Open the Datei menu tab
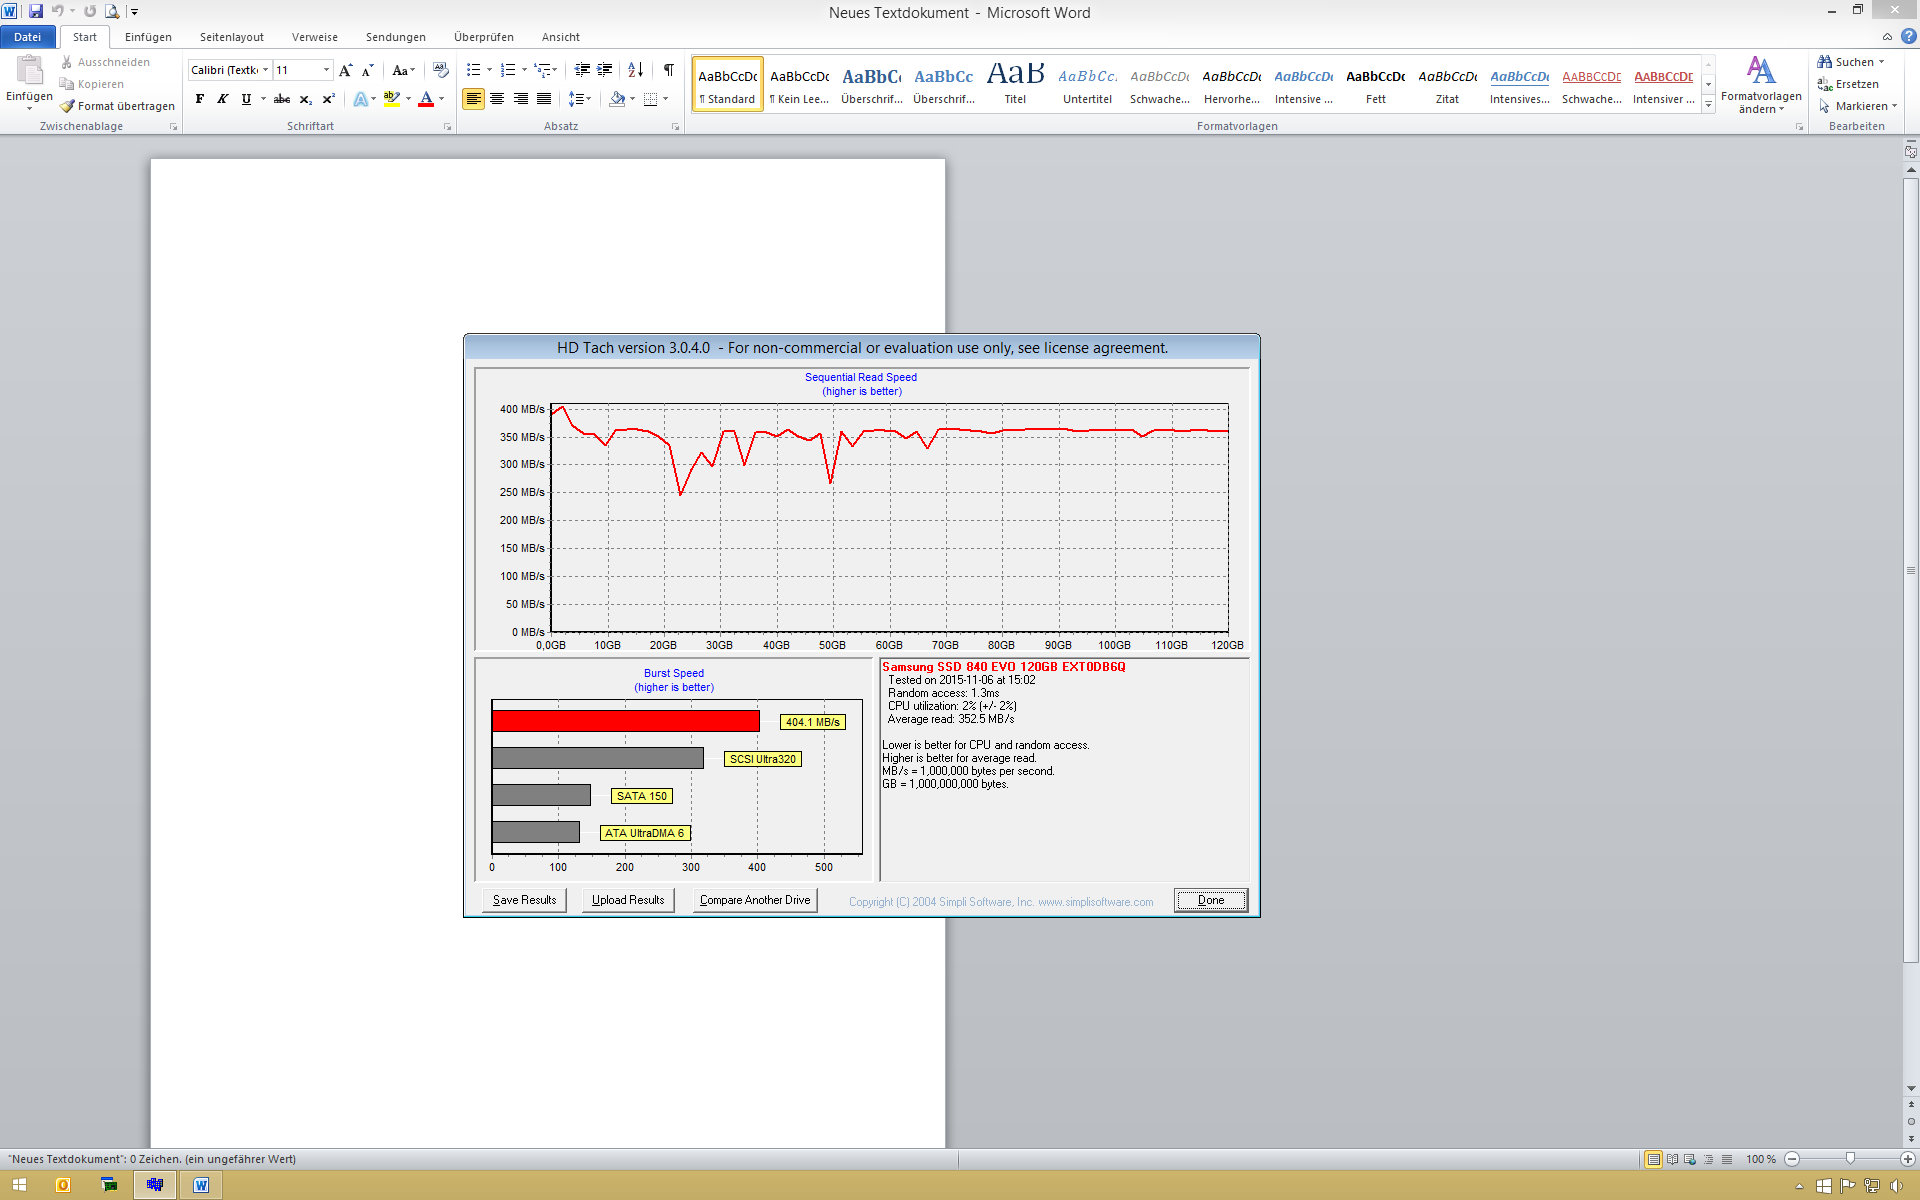The width and height of the screenshot is (1920, 1200). point(27,37)
